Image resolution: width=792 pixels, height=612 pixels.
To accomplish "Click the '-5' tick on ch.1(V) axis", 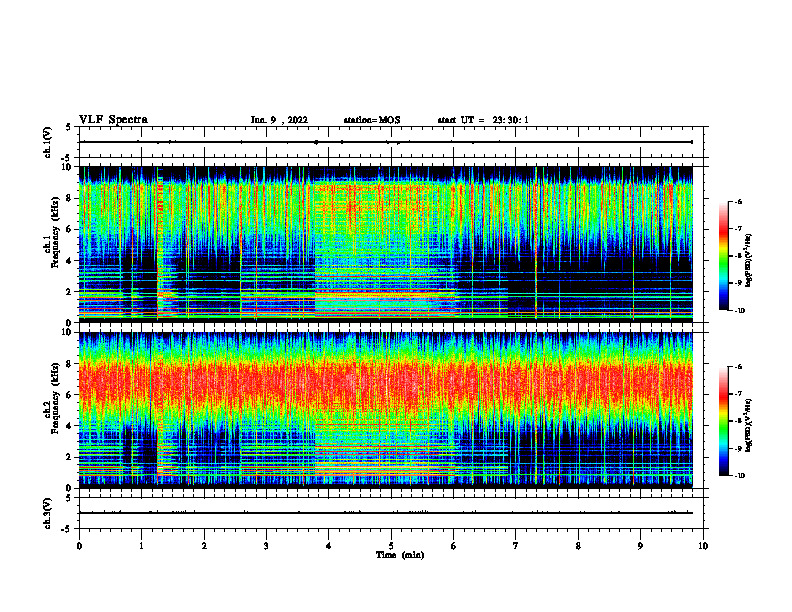I will coord(68,158).
